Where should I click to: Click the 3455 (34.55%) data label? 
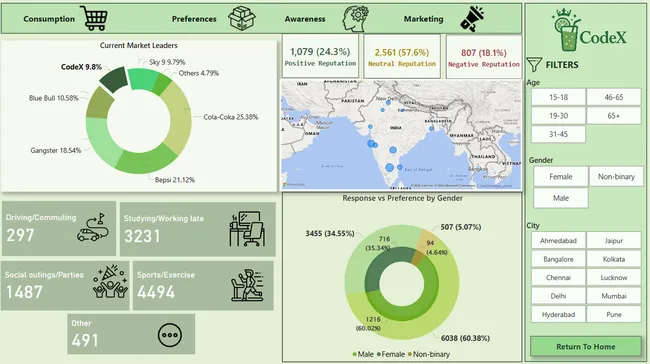[x=330, y=233]
